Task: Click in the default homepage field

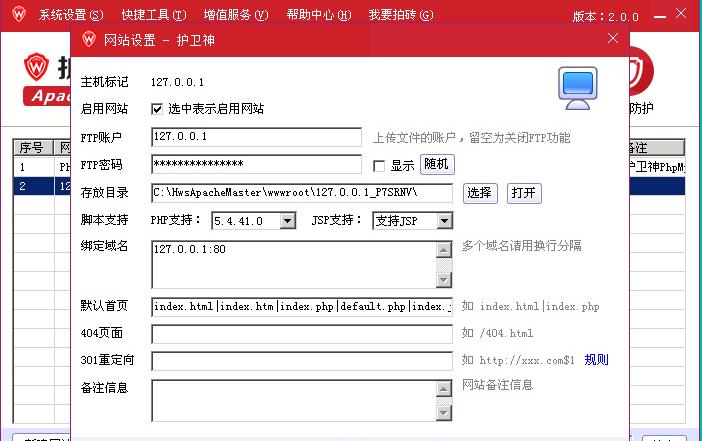Action: click(302, 307)
